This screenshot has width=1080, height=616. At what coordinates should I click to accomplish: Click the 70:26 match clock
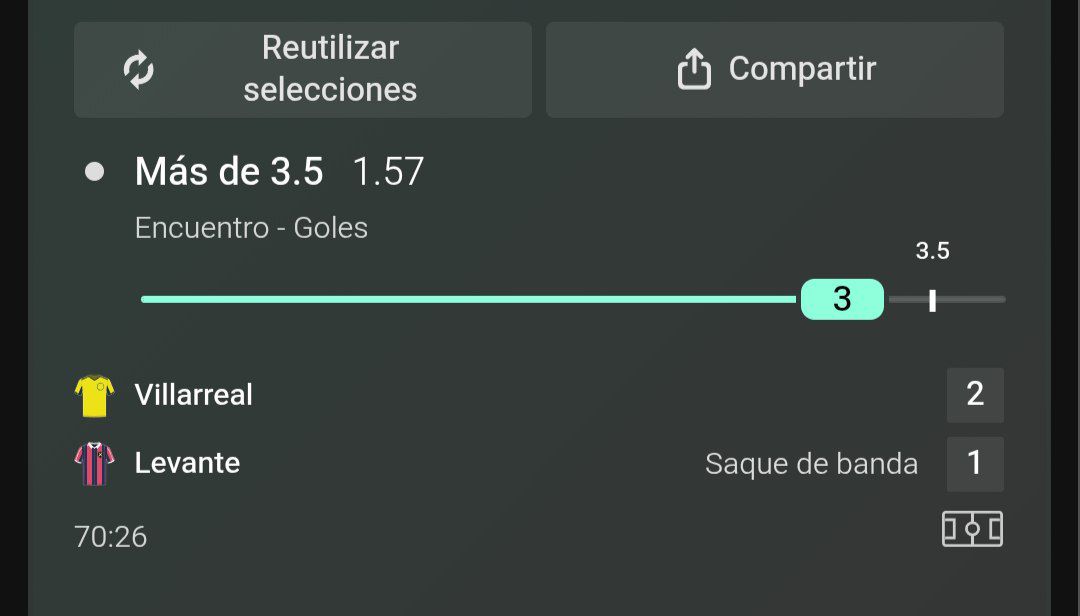(x=111, y=537)
